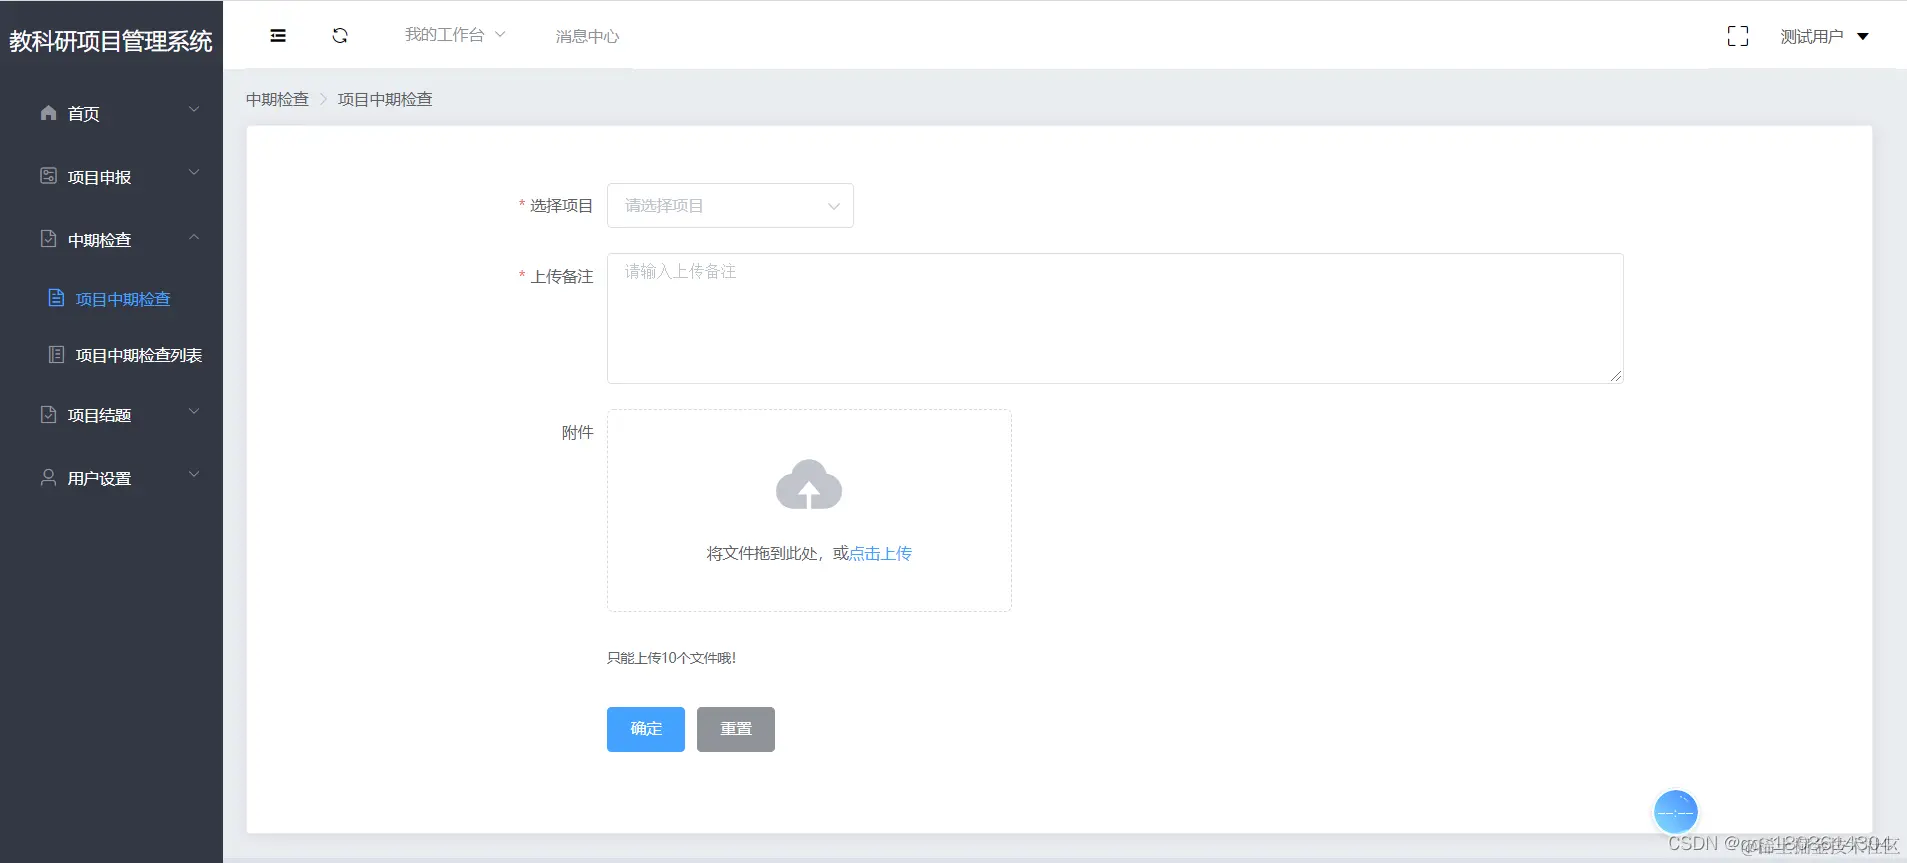The height and width of the screenshot is (863, 1907).
Task: Click the 上传备注 field label
Action: 561,276
